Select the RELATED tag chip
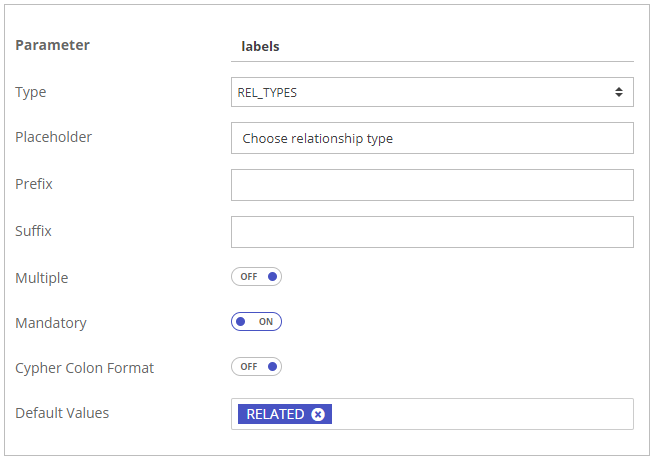The image size is (653, 459). 275,414
